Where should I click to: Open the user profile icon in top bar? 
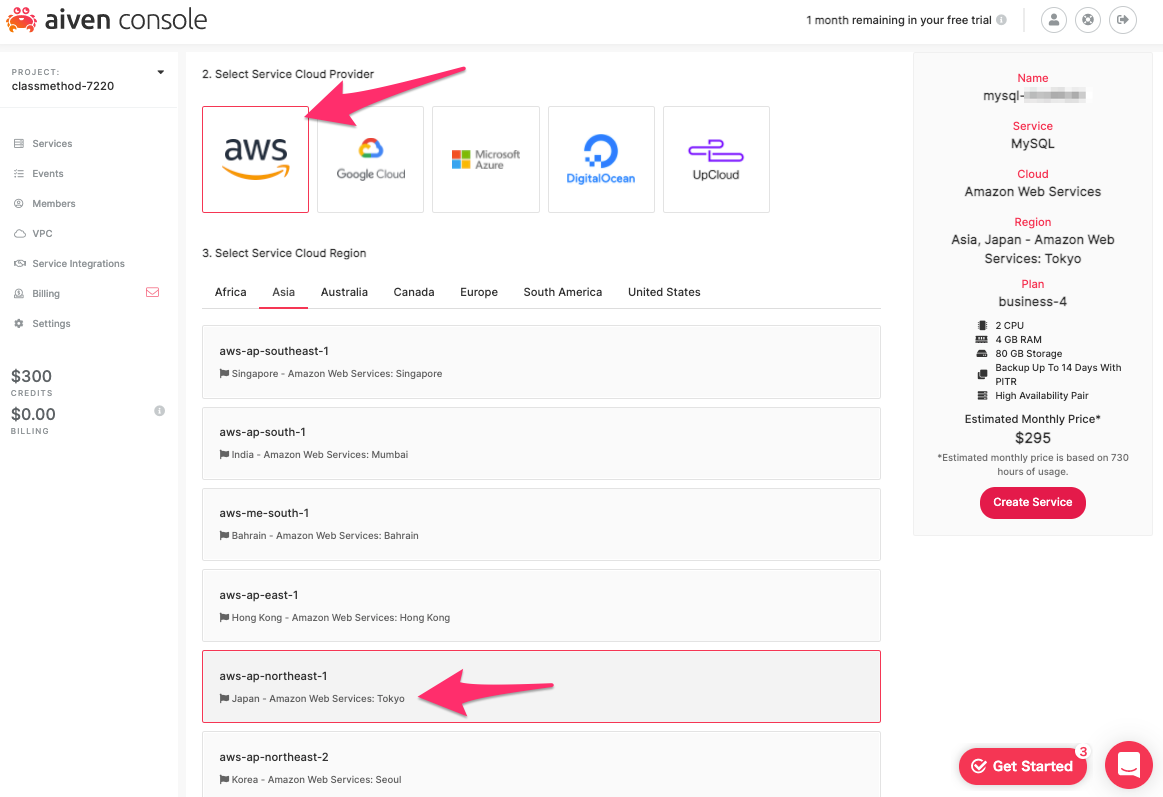(1053, 19)
